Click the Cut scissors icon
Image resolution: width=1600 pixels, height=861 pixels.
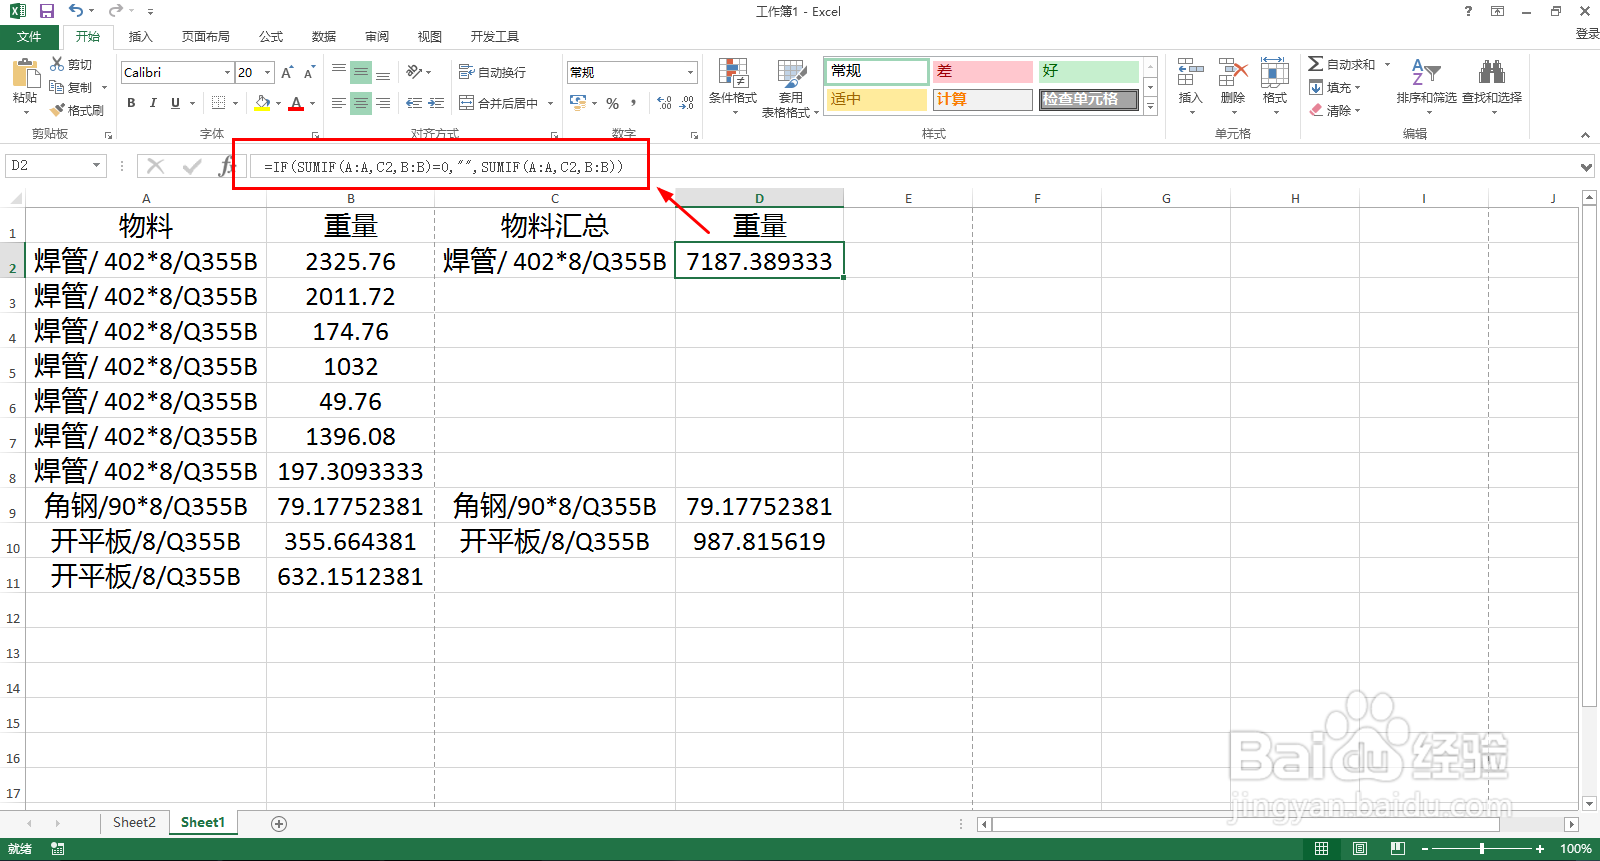57,64
